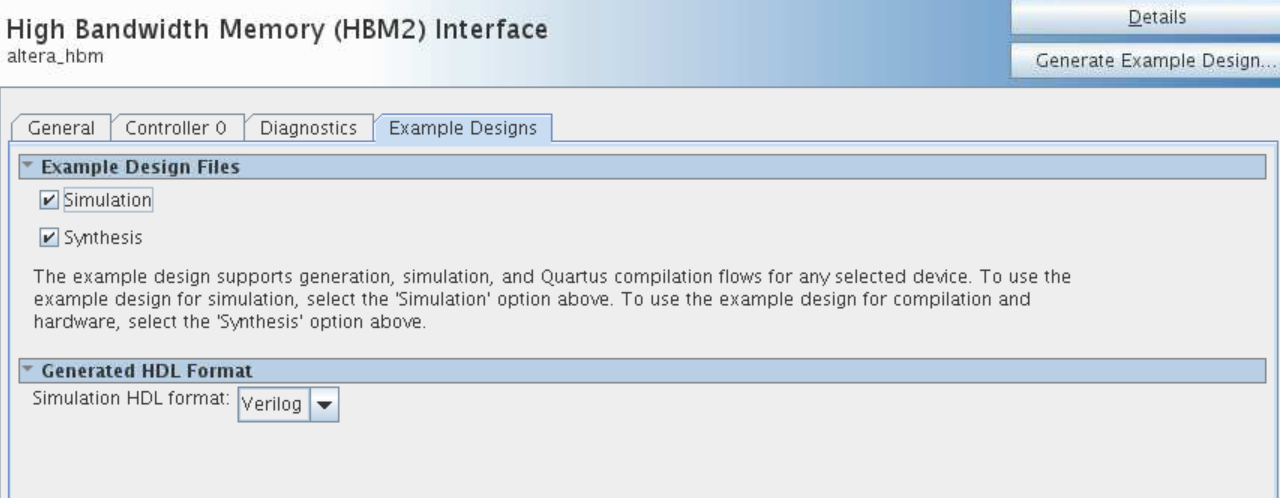
Task: Uncheck the Simulation checkbox
Action: pyautogui.click(x=48, y=201)
